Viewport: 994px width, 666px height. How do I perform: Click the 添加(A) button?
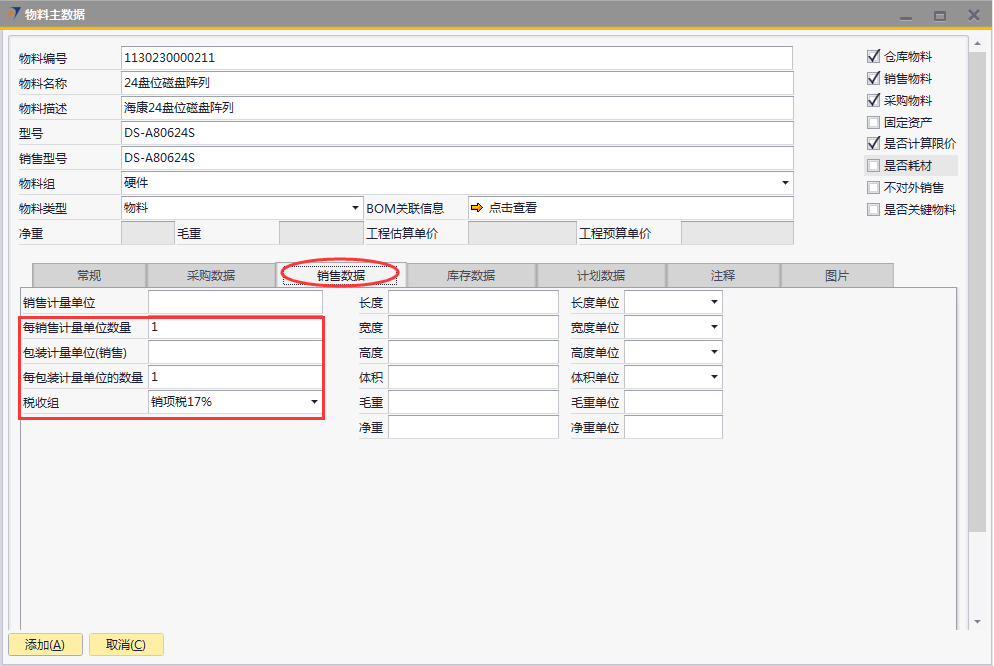(44, 645)
